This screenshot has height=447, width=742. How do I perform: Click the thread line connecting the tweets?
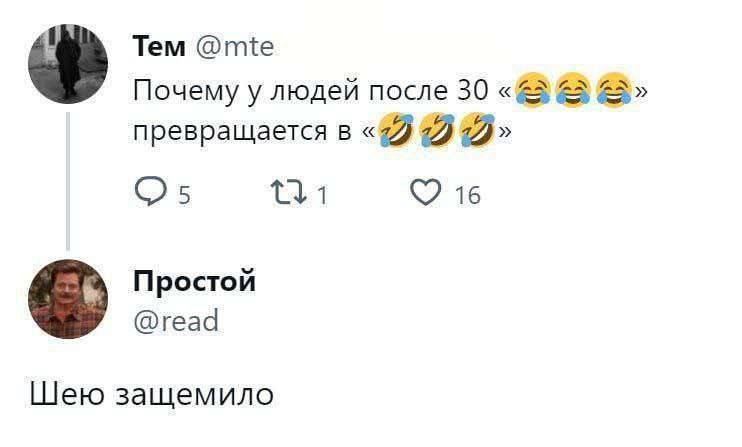(67, 180)
